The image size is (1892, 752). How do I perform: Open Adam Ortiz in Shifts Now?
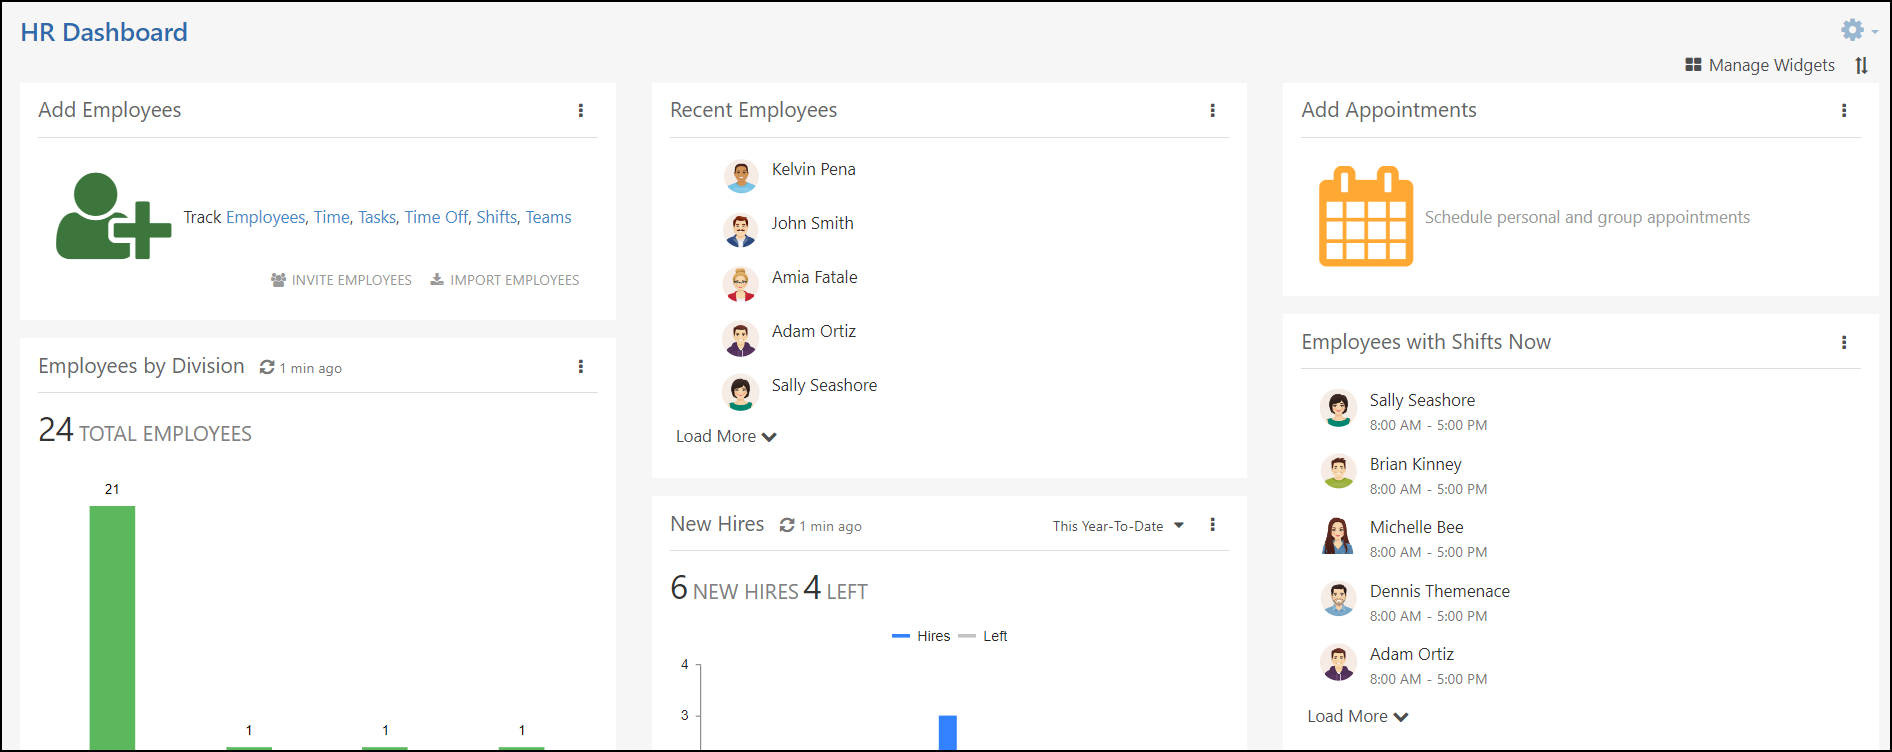[x=1411, y=654]
